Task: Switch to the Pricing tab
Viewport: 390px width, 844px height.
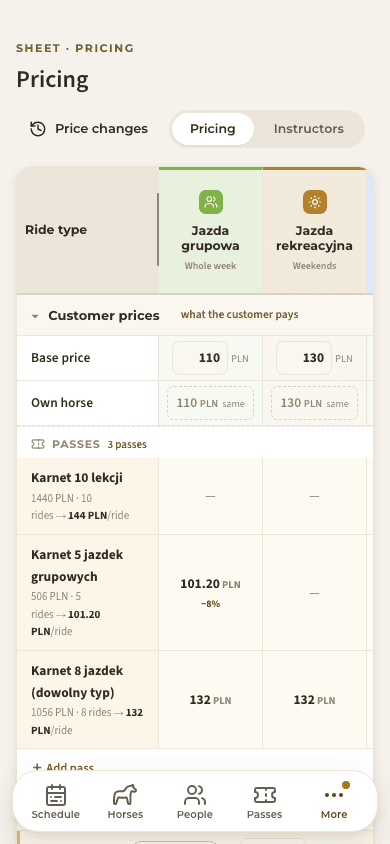Action: point(212,129)
